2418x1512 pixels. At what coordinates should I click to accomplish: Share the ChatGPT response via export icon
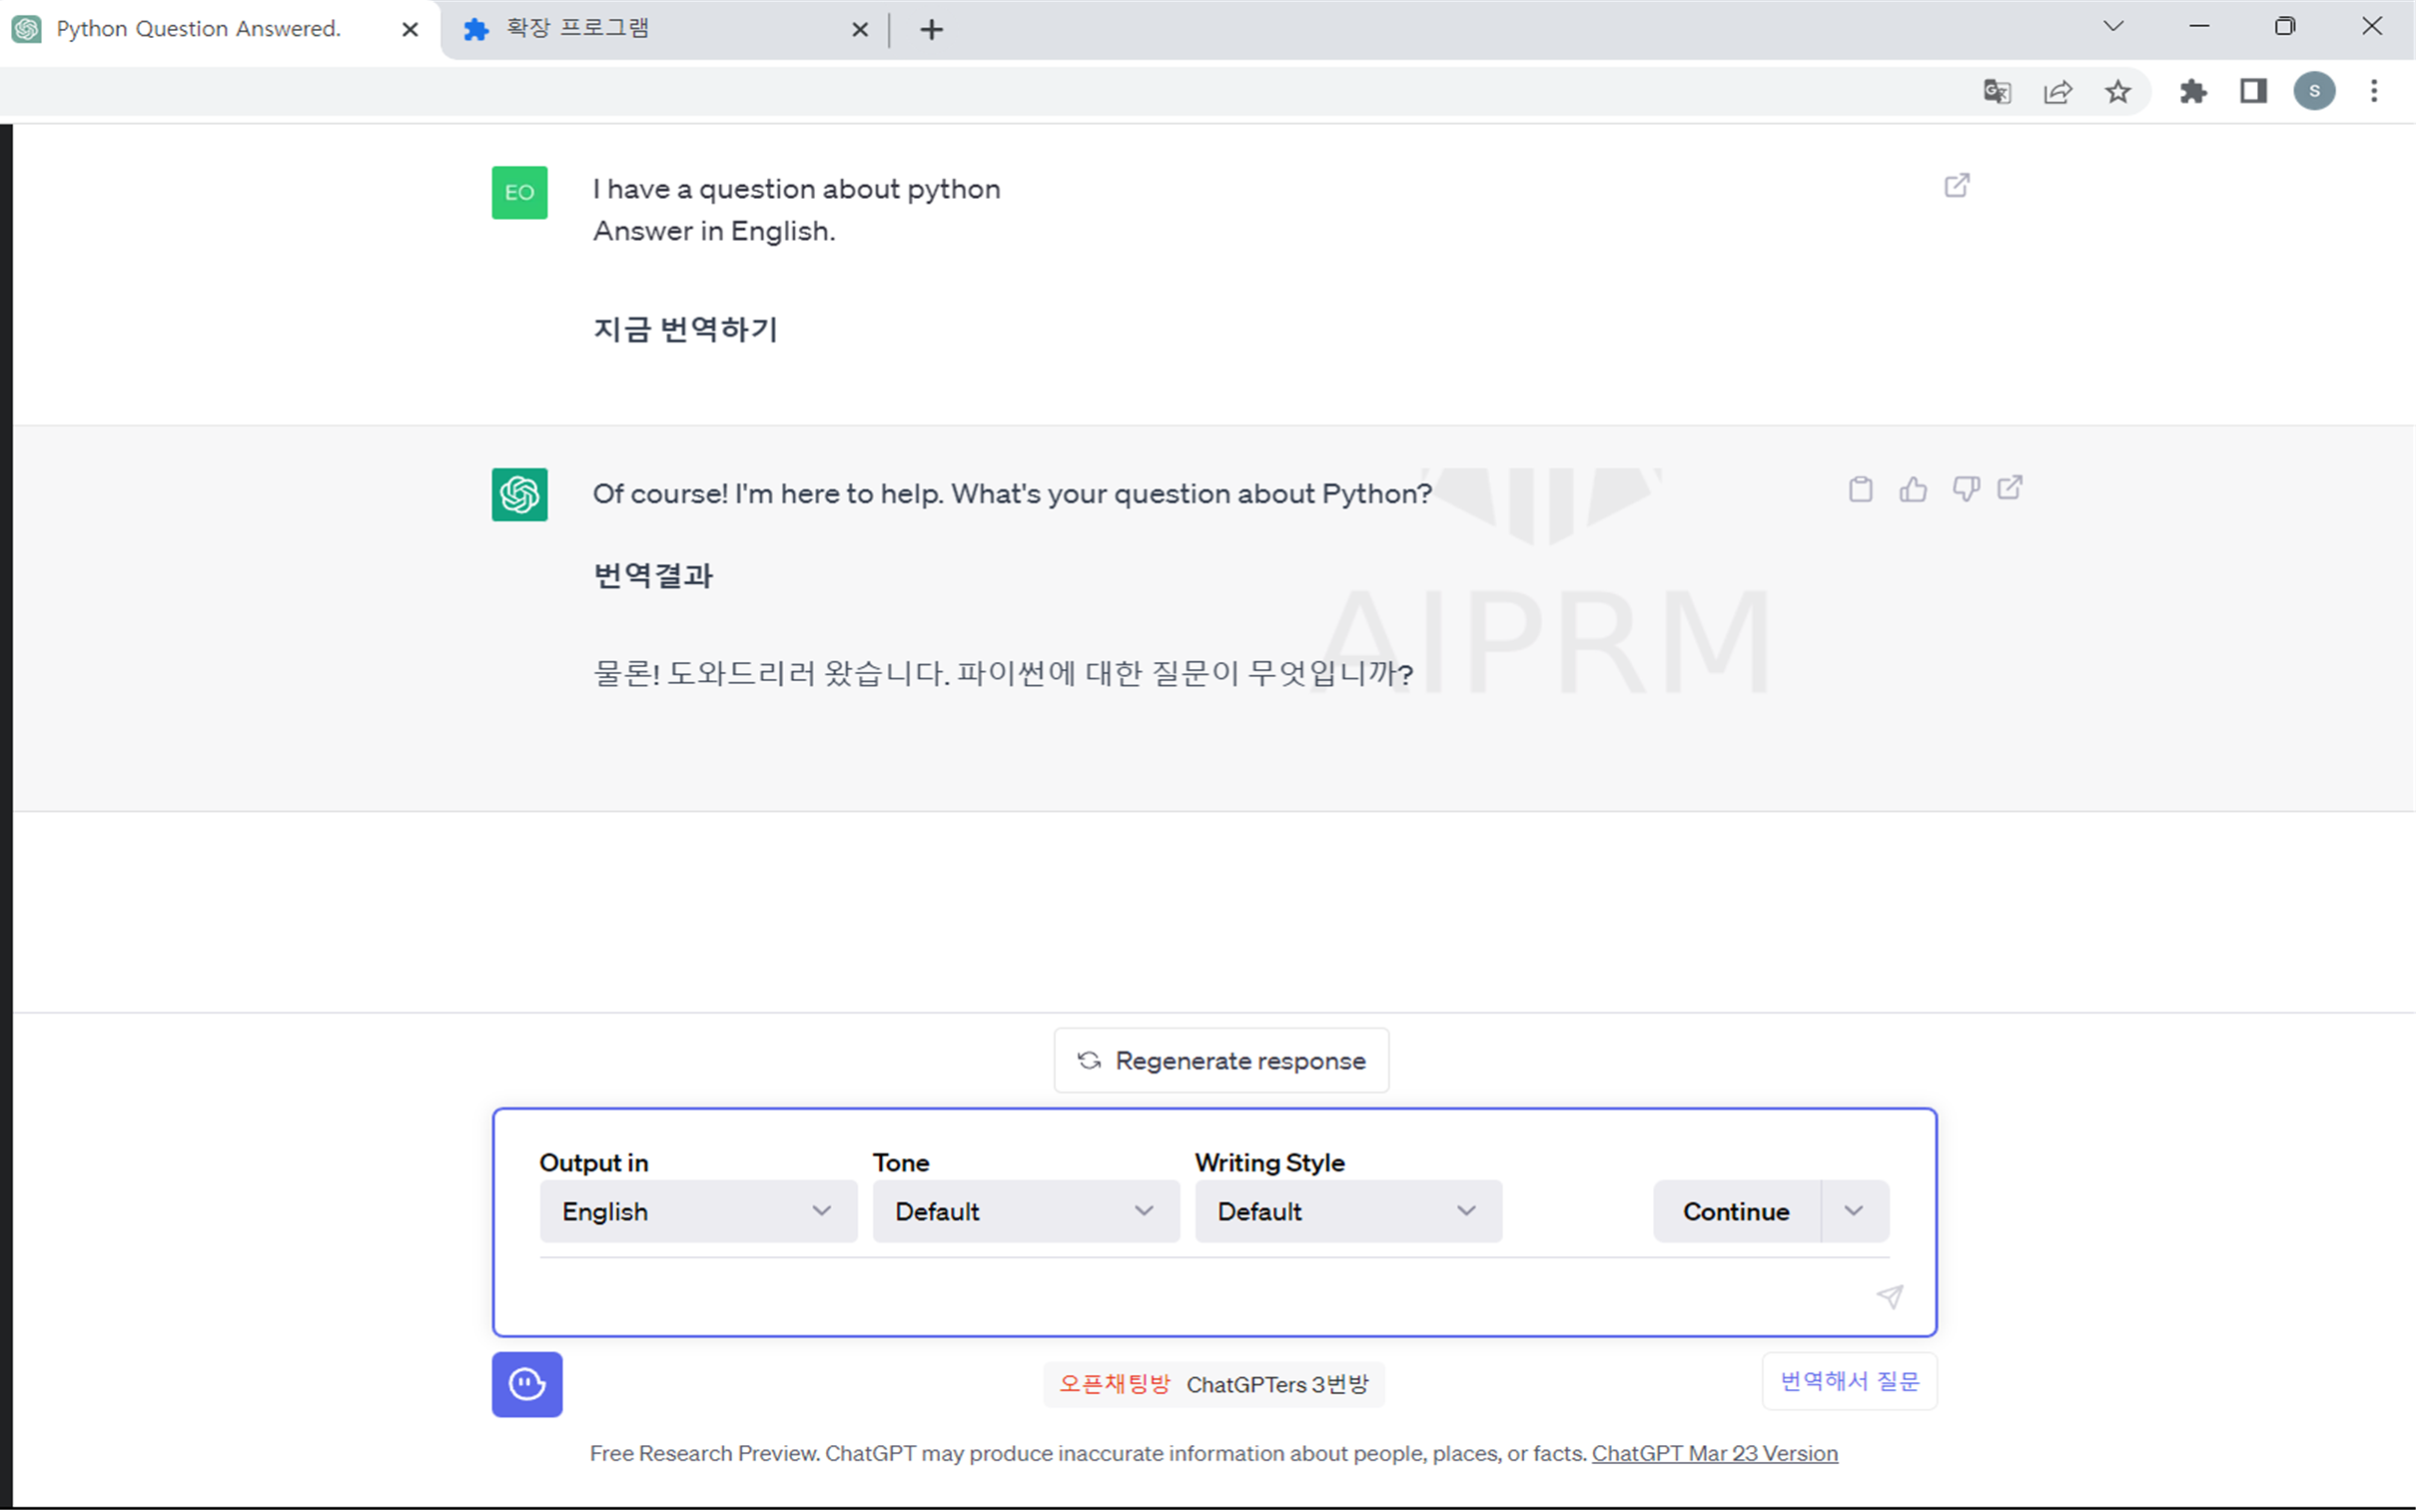coord(2010,488)
